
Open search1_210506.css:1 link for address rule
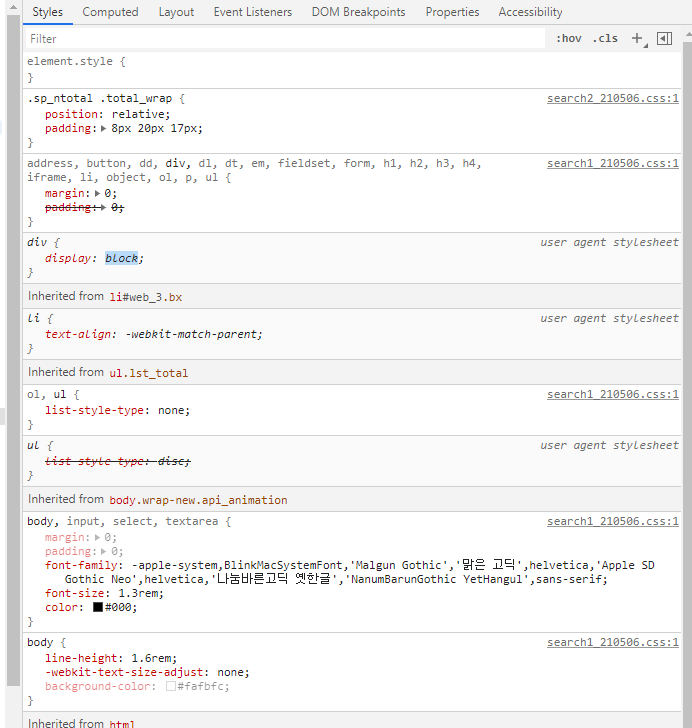613,163
